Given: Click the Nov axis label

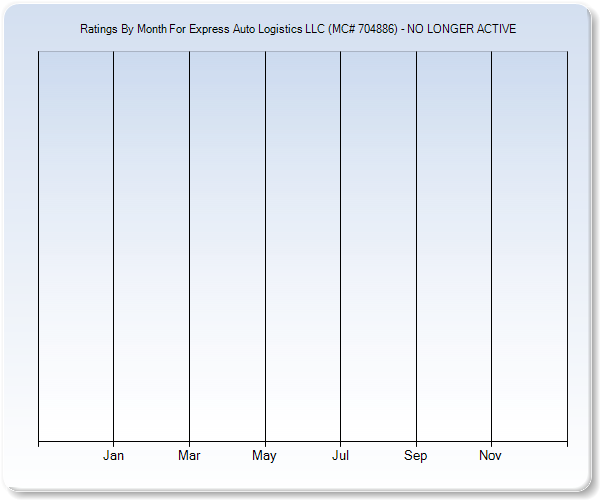Looking at the screenshot, I should coord(490,455).
